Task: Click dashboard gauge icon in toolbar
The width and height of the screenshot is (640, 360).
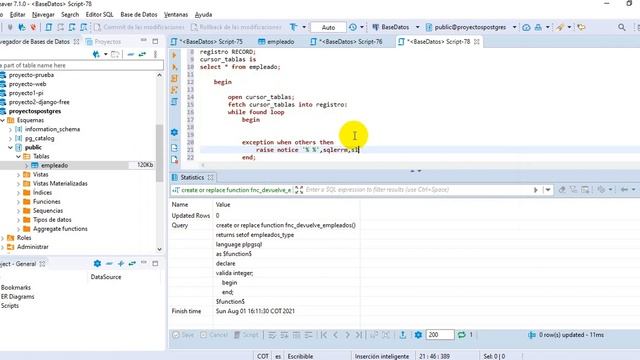Action: pos(526,27)
